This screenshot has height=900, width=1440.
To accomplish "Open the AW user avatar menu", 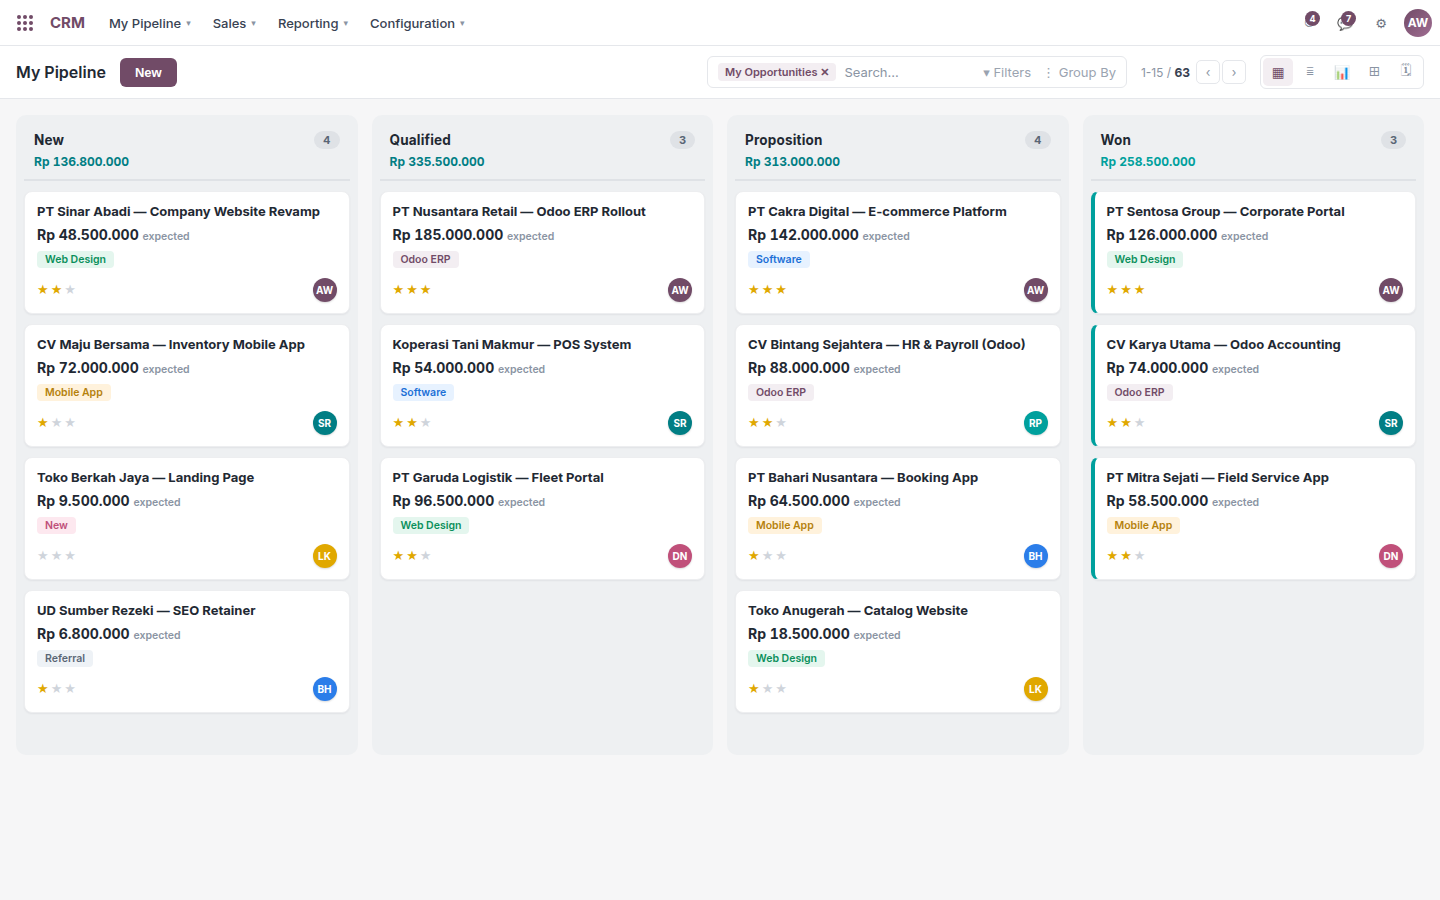I will click(1418, 23).
